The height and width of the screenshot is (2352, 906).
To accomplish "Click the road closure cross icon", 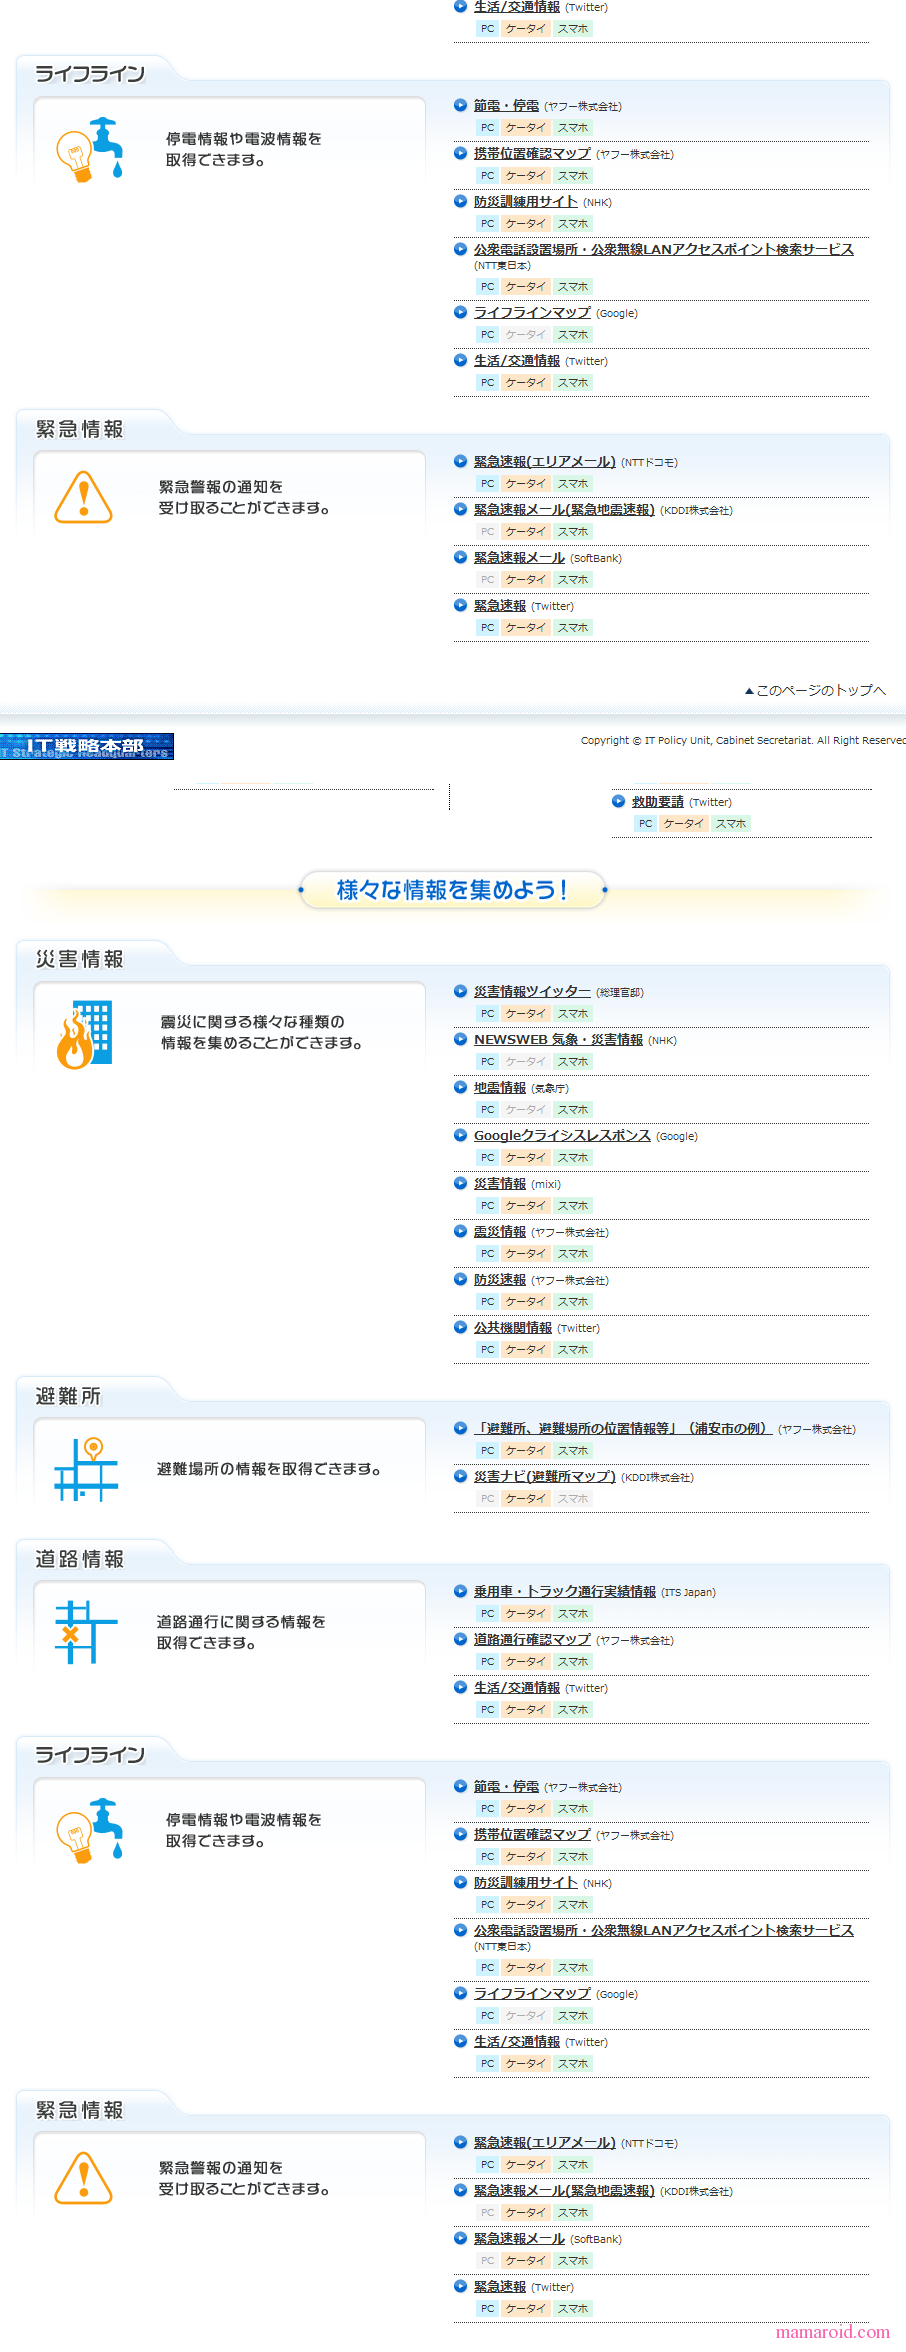I will click(x=85, y=1632).
